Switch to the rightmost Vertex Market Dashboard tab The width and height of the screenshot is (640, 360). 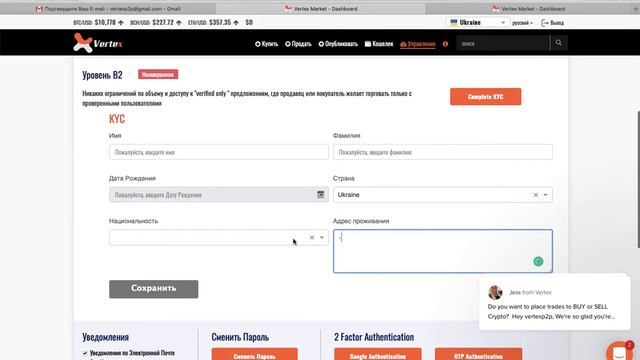click(529, 9)
